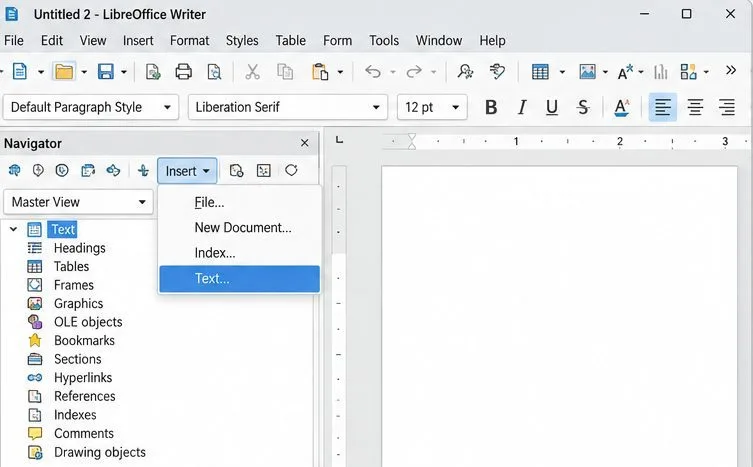This screenshot has height=467, width=753.
Task: Toggle Strikethrough formatting
Action: pos(583,107)
